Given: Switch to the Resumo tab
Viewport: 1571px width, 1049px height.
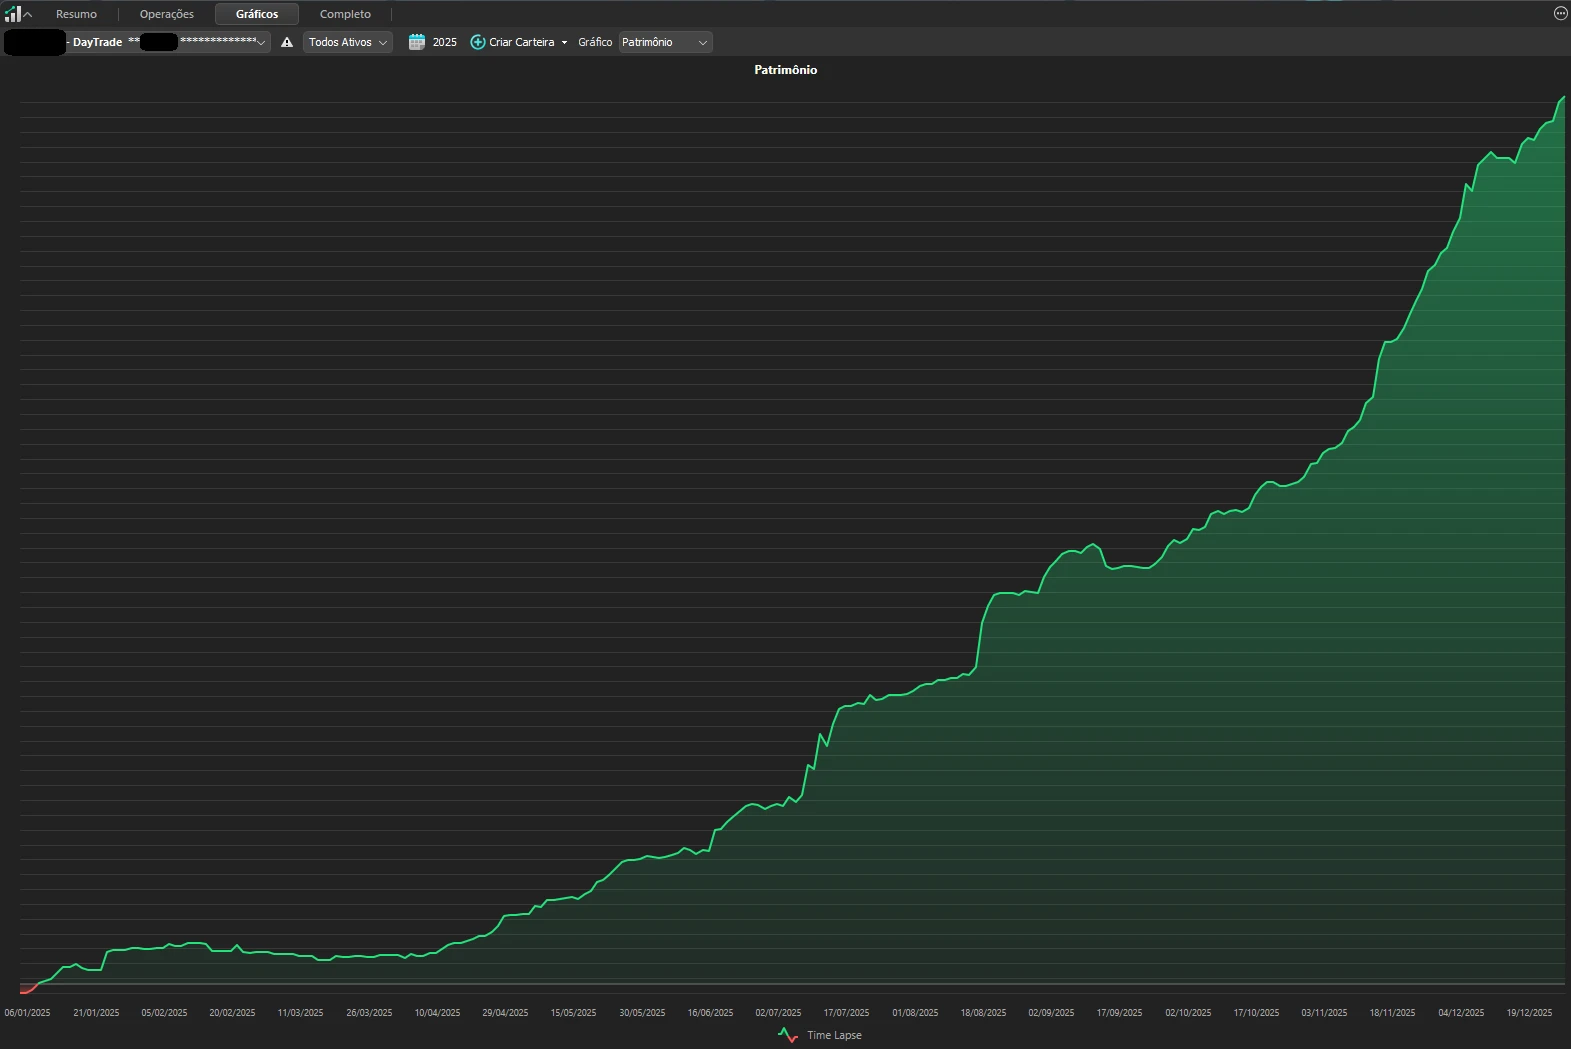Looking at the screenshot, I should pos(76,14).
